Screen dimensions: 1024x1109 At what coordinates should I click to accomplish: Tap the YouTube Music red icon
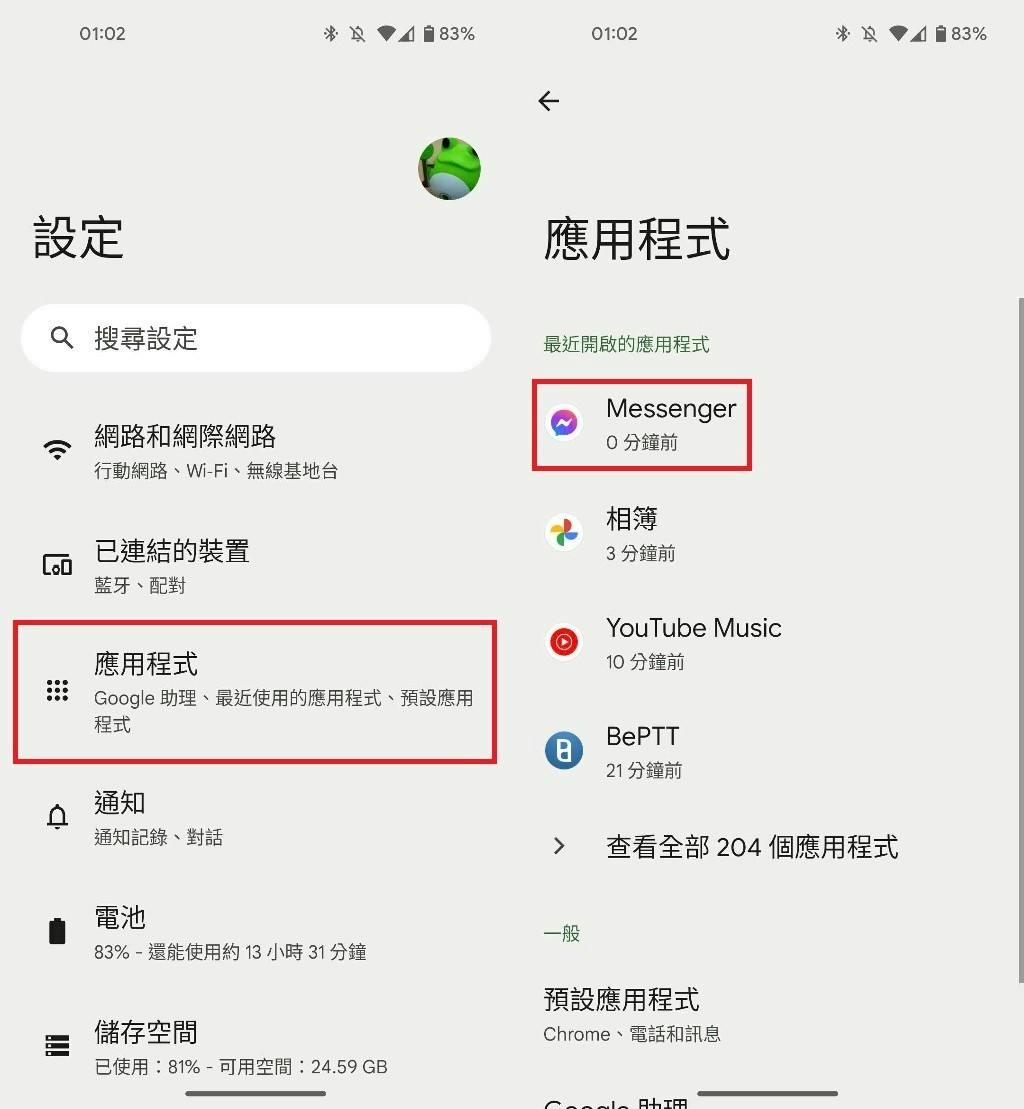(x=564, y=641)
